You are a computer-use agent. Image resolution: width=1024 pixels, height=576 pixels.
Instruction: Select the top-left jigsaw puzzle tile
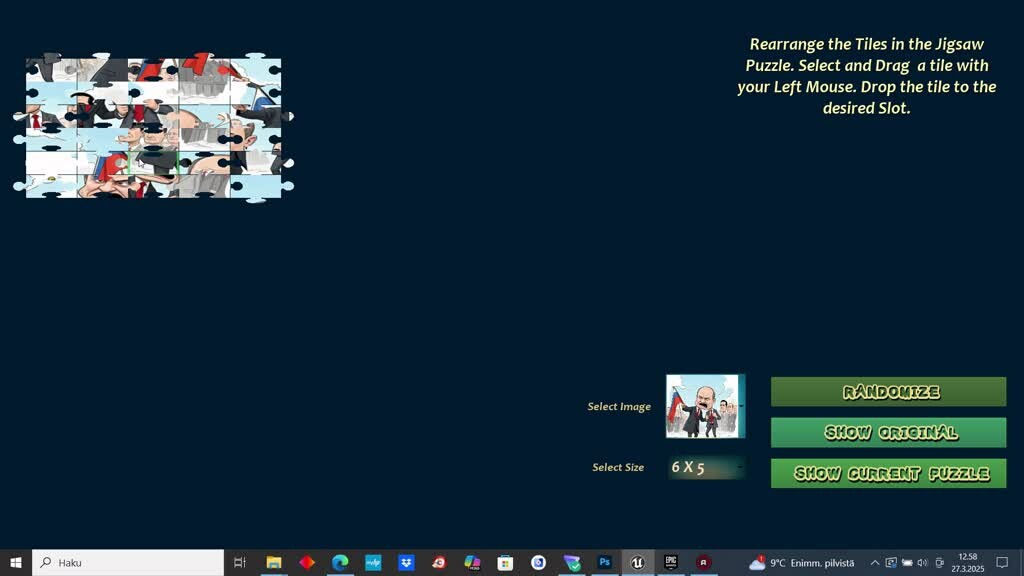tap(51, 71)
